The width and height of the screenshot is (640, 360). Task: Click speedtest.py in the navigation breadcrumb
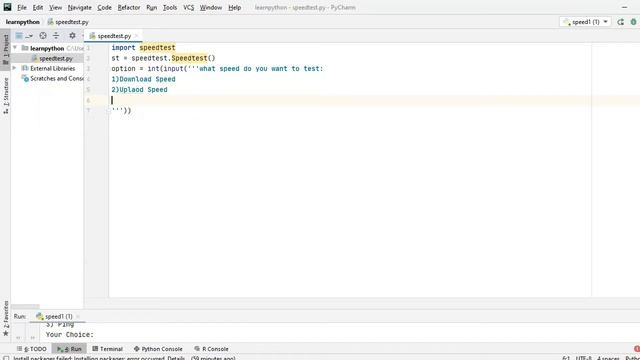click(68, 22)
